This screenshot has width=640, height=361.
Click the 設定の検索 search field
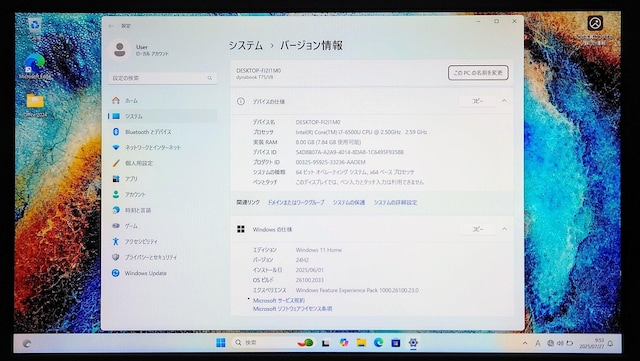click(x=162, y=78)
